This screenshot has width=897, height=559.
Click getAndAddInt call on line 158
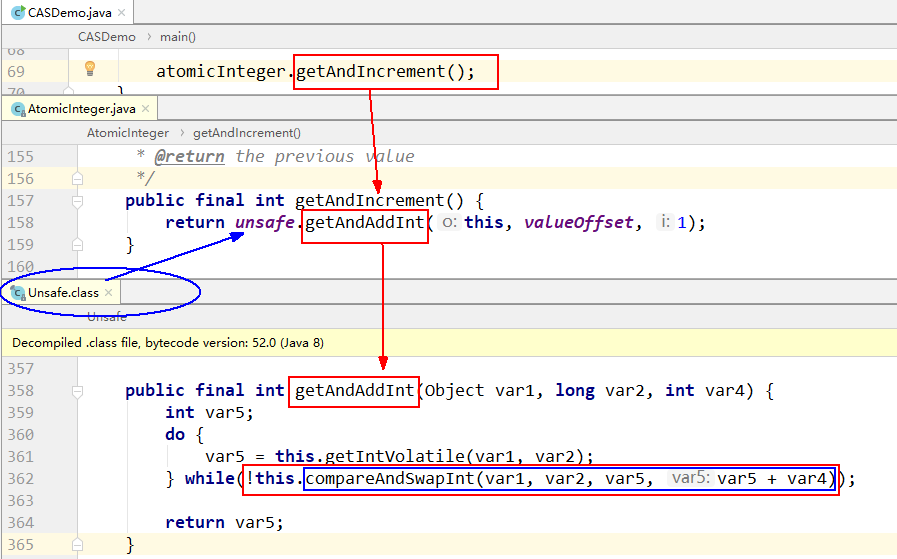tap(364, 223)
